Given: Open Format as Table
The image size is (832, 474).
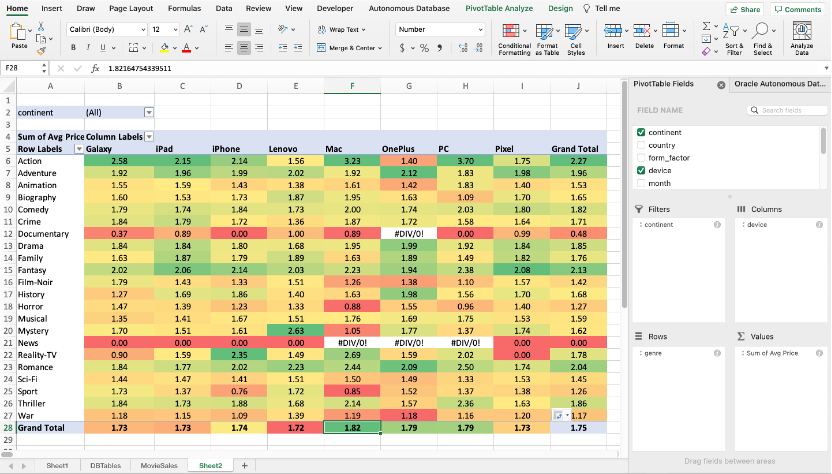Looking at the screenshot, I should pos(547,39).
